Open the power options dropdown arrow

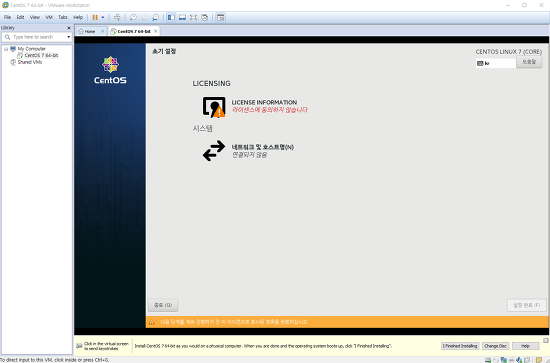coord(103,17)
